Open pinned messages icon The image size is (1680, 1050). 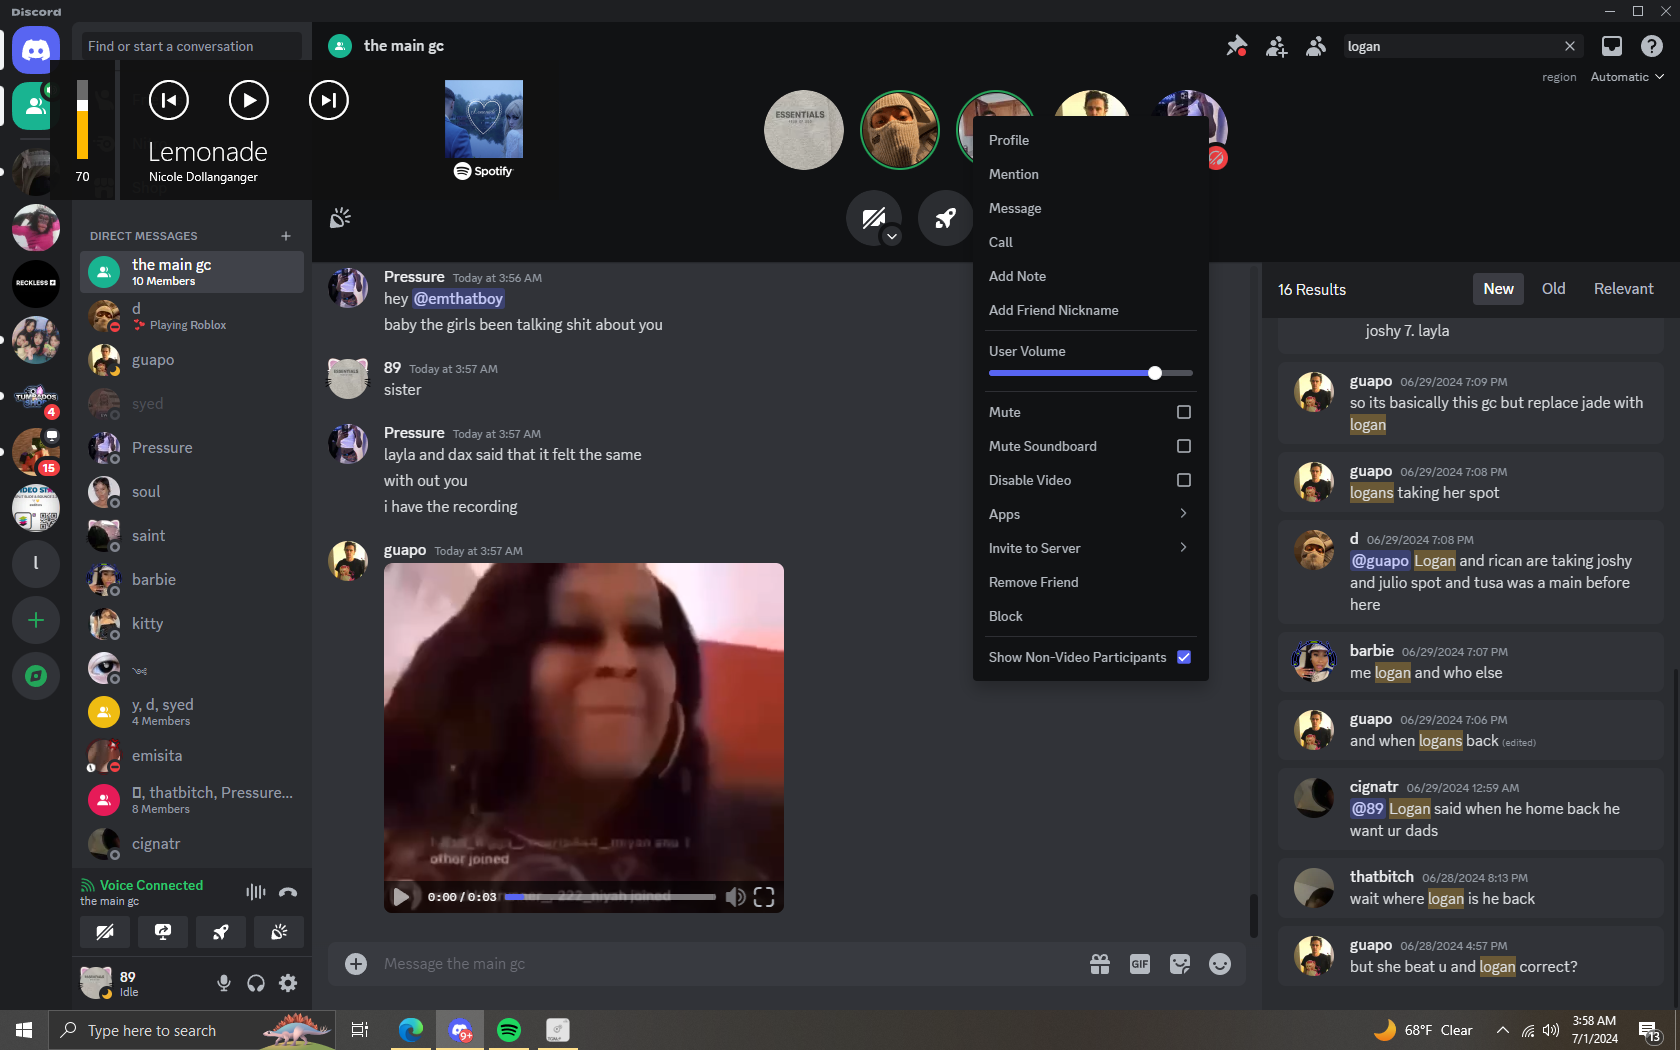1237,46
